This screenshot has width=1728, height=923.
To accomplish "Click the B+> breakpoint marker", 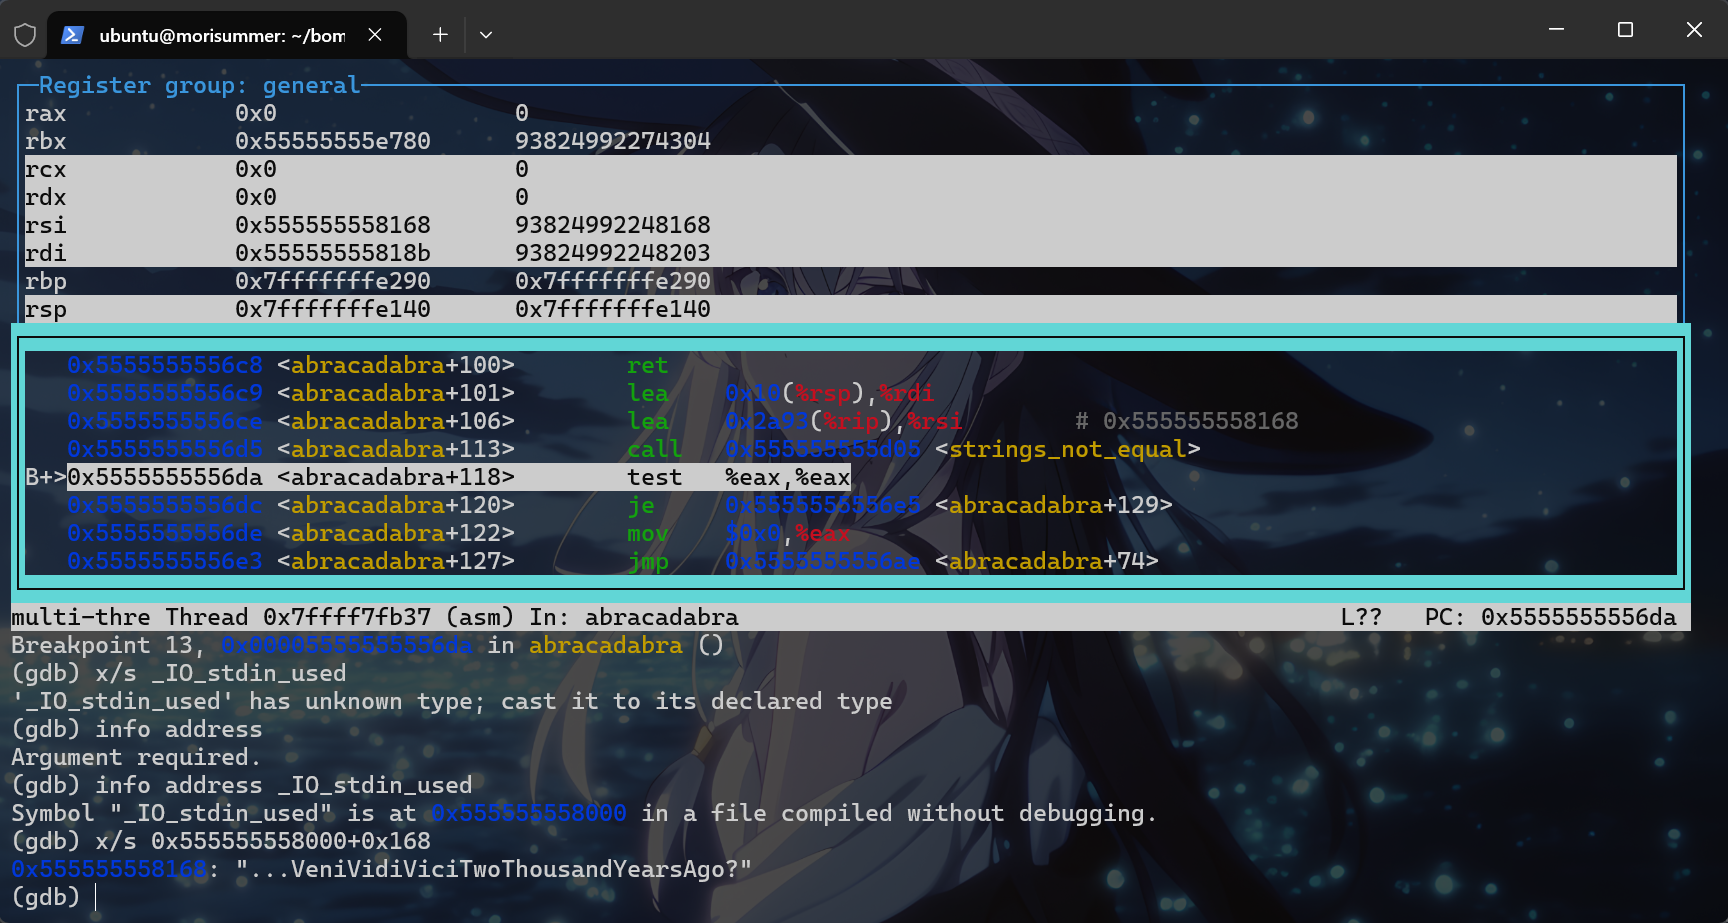I will pos(45,477).
